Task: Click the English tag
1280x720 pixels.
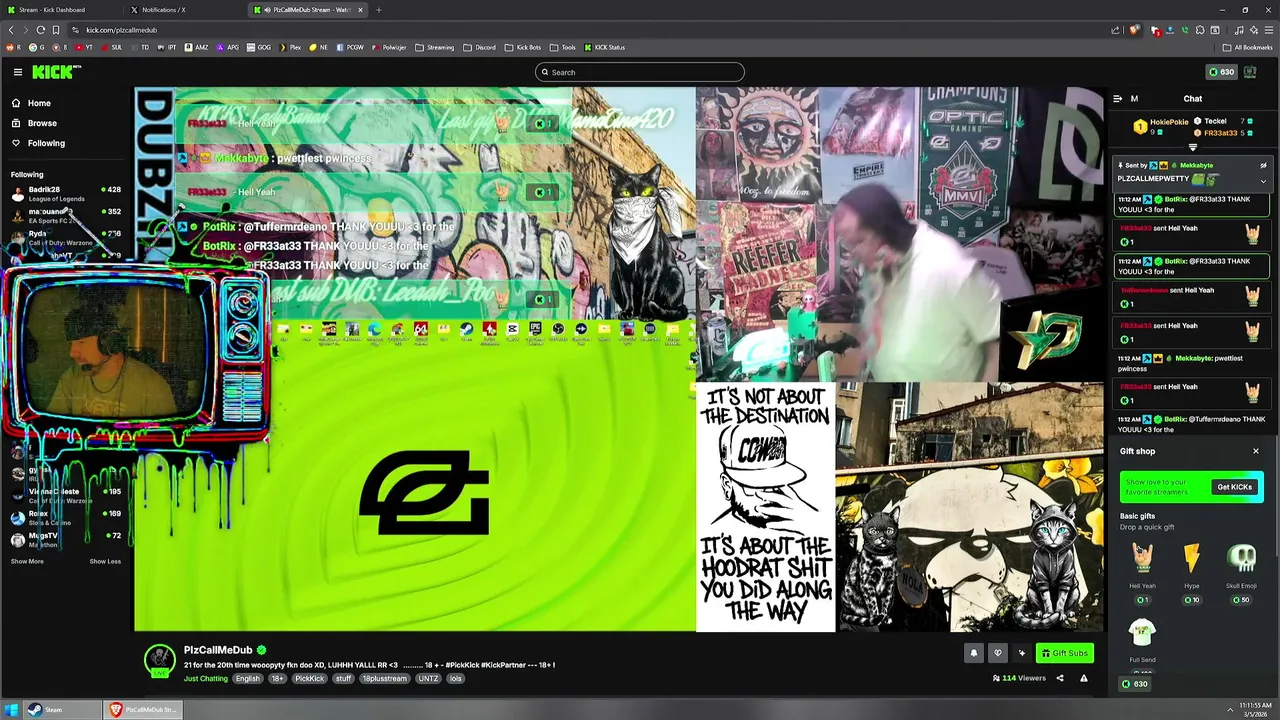Action: [247, 678]
